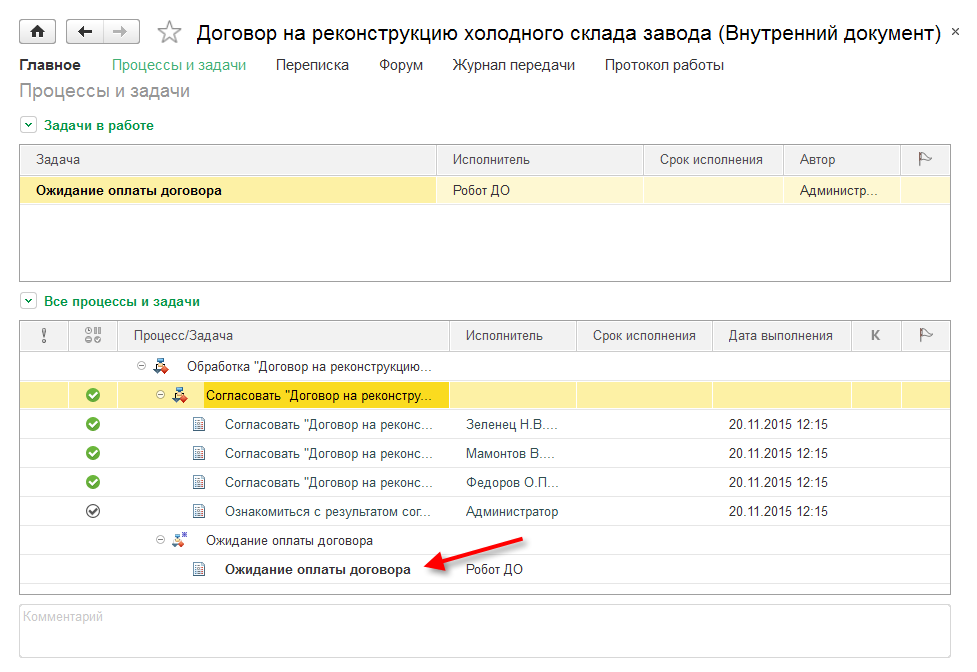Click the flag column header in lower table
The image size is (977, 672).
tap(925, 336)
